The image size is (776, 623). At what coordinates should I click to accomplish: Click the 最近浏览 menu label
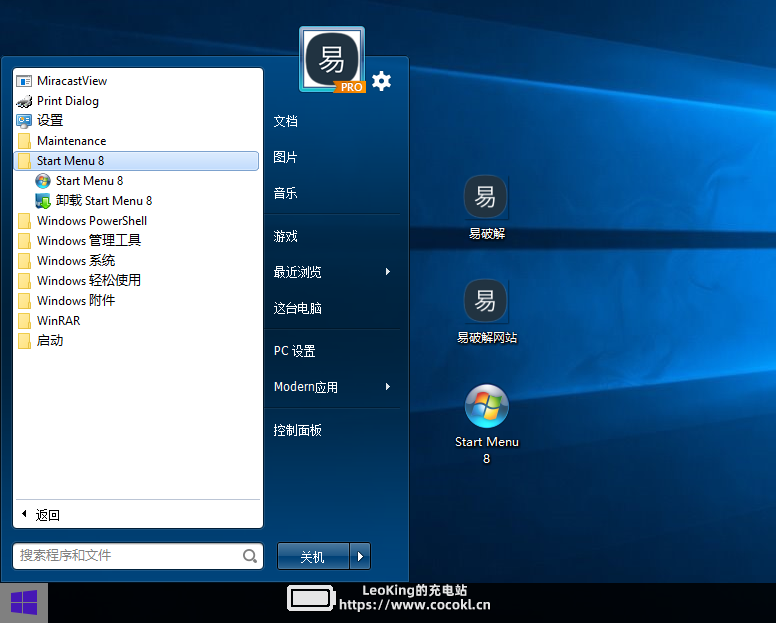[297, 272]
